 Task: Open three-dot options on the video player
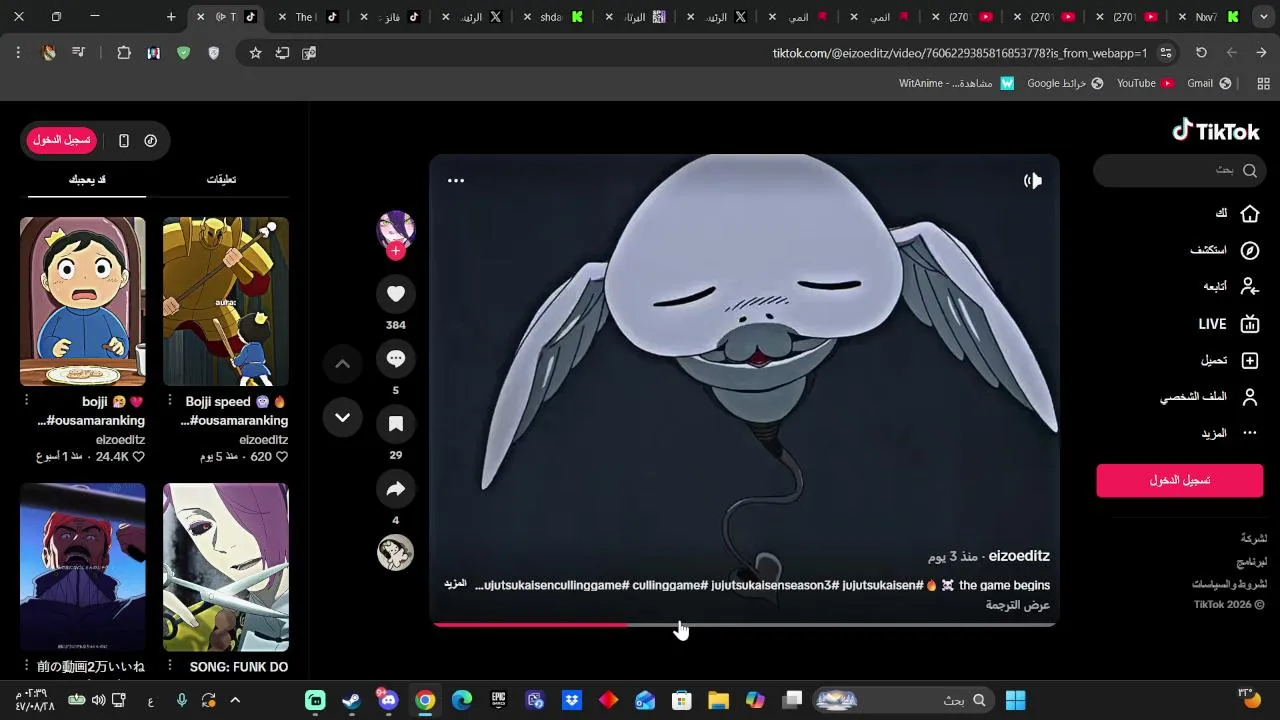pos(456,181)
